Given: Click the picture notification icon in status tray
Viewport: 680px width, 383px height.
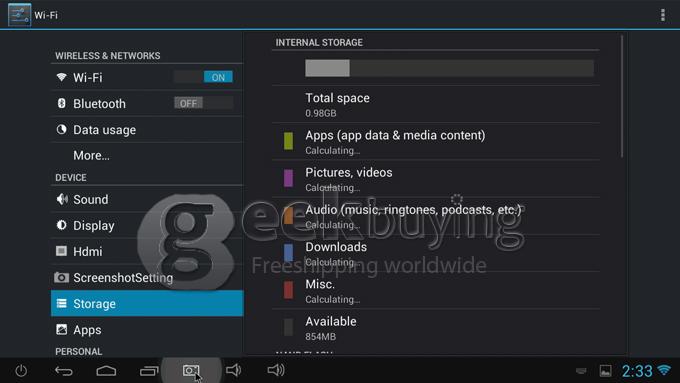Looking at the screenshot, I should [605, 371].
